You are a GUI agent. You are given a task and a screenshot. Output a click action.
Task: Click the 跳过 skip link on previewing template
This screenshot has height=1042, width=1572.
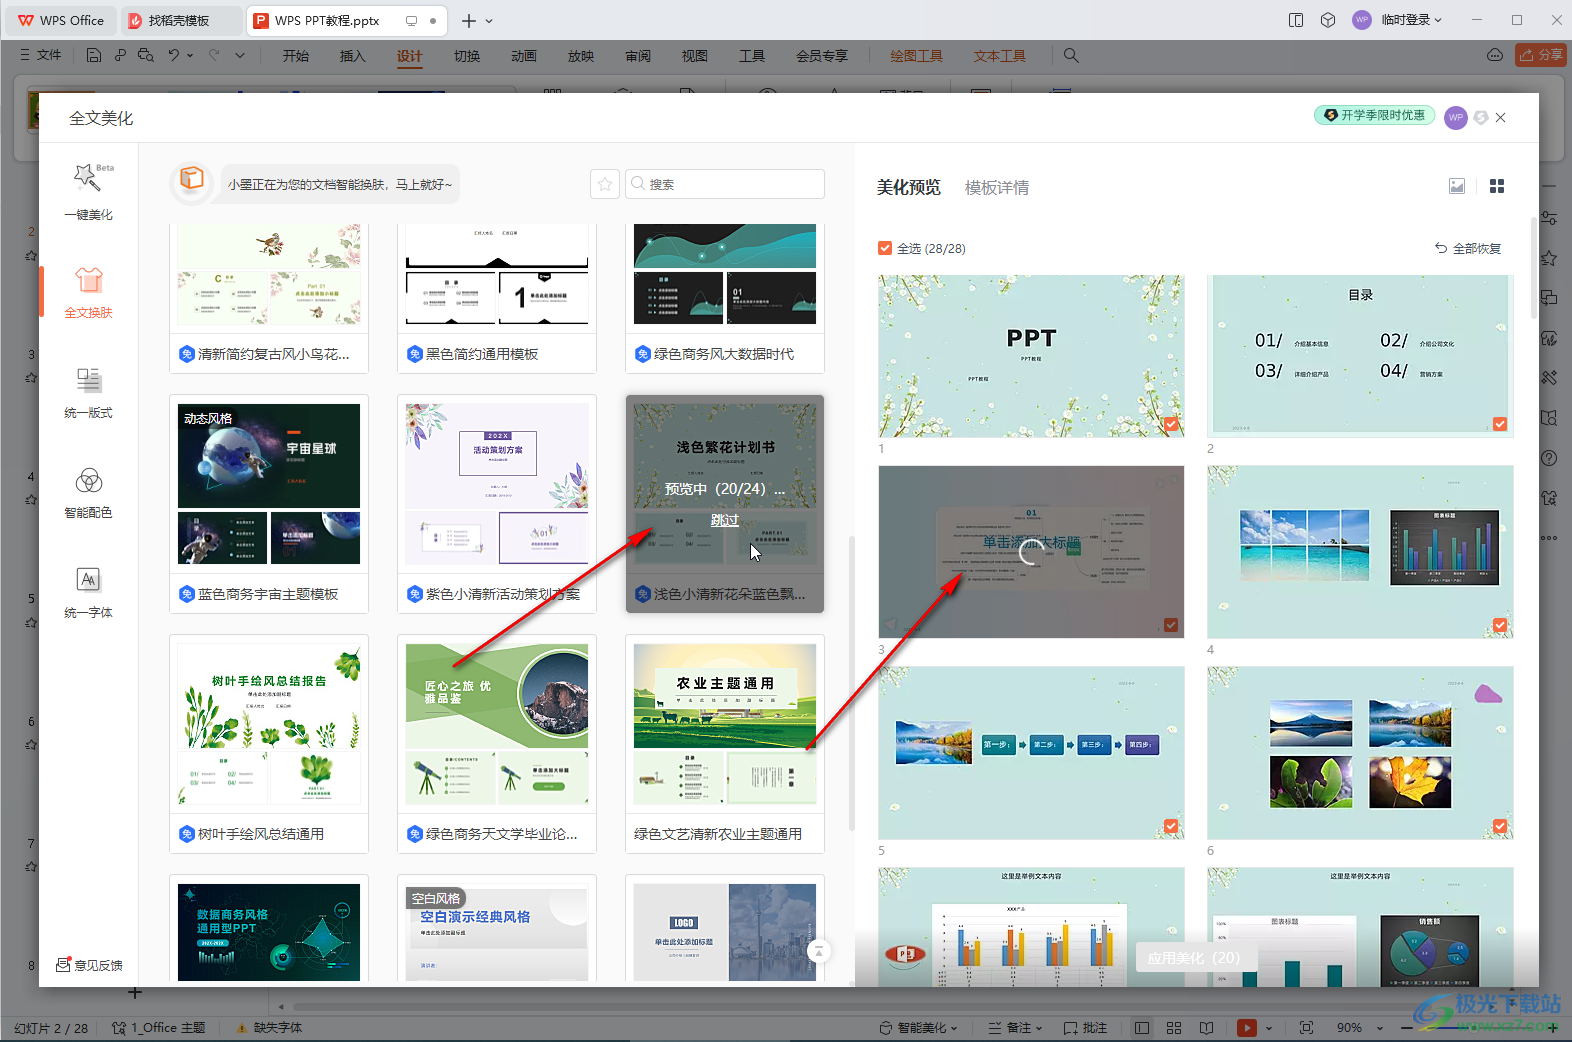(725, 520)
